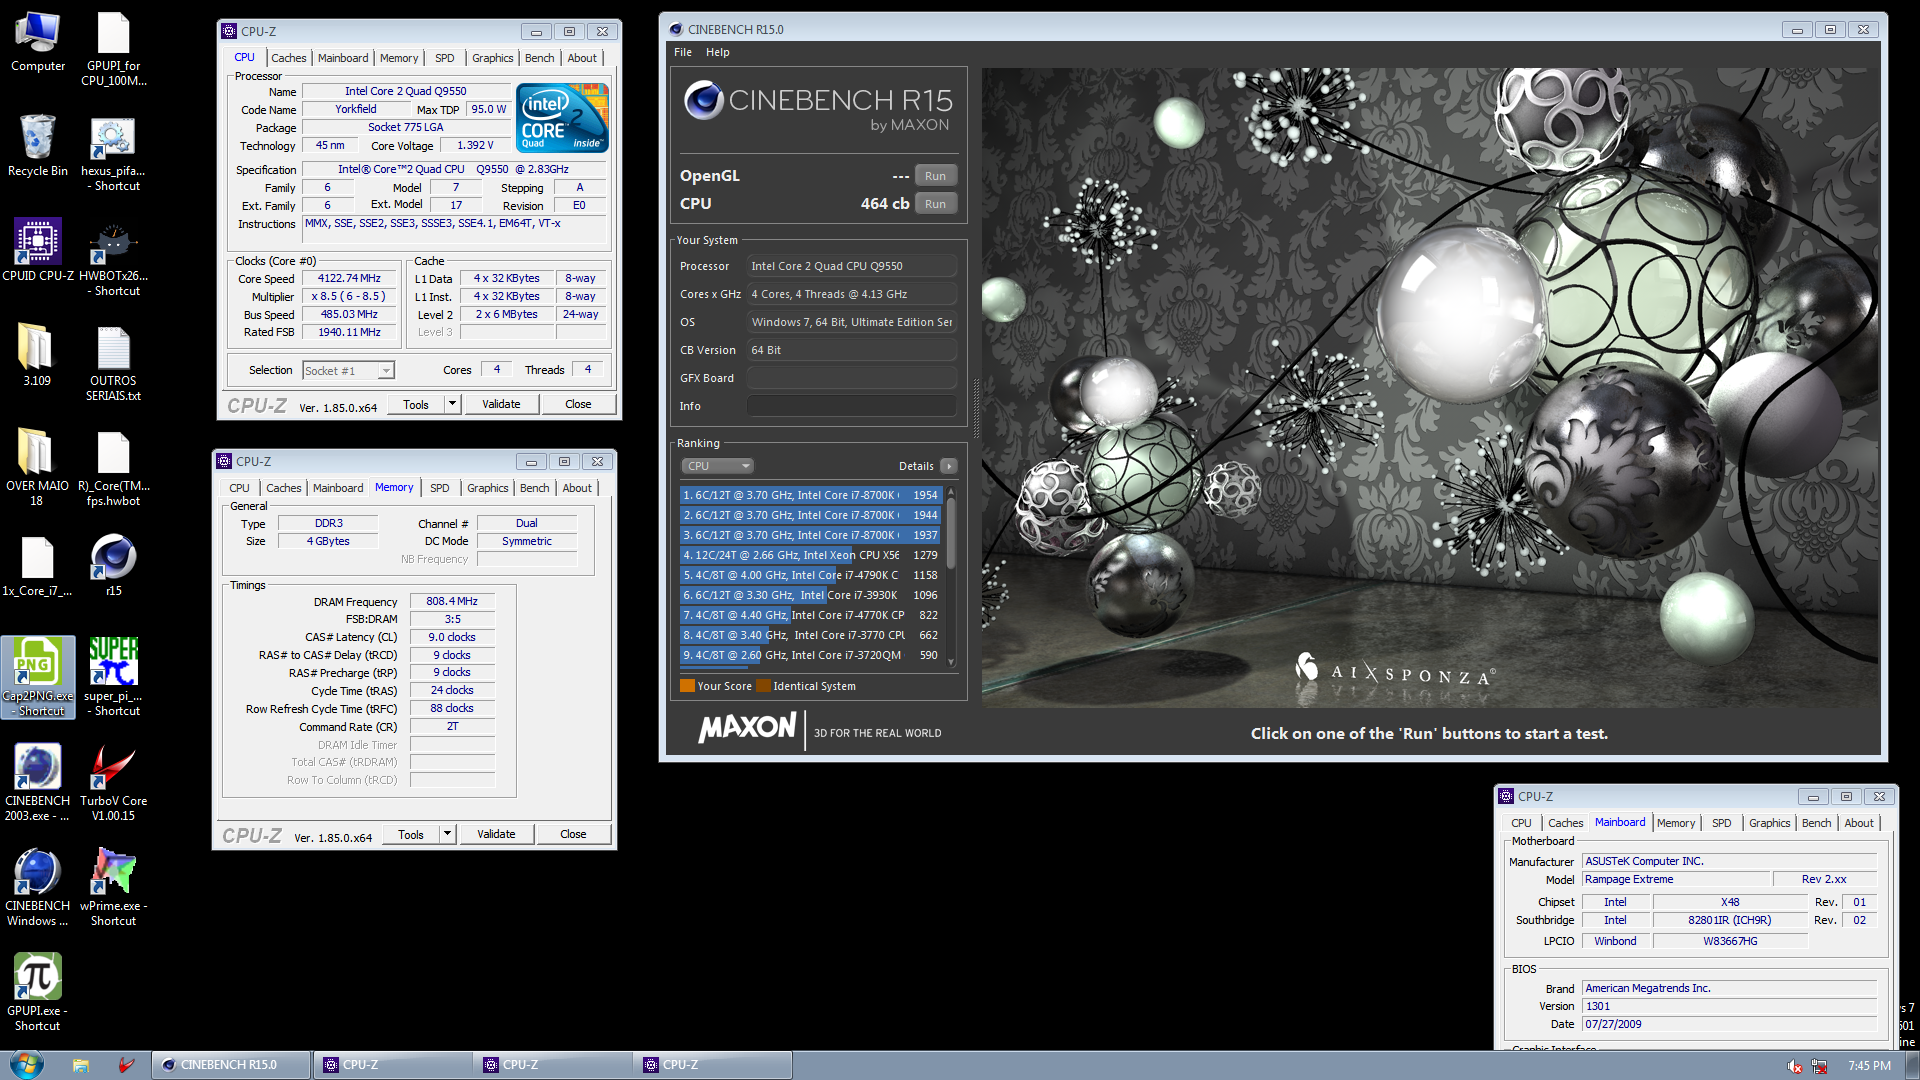Open the Cinebench Help menu

(718, 52)
